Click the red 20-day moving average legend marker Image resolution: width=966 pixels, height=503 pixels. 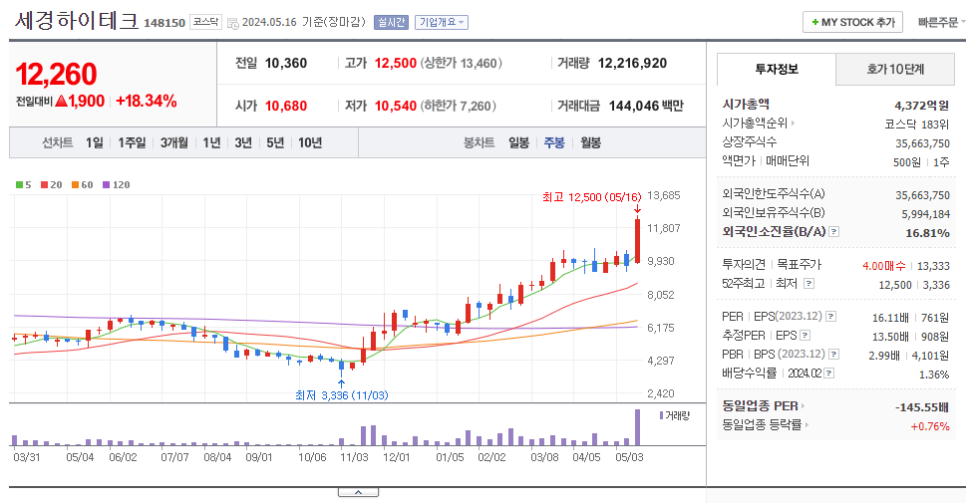click(44, 185)
